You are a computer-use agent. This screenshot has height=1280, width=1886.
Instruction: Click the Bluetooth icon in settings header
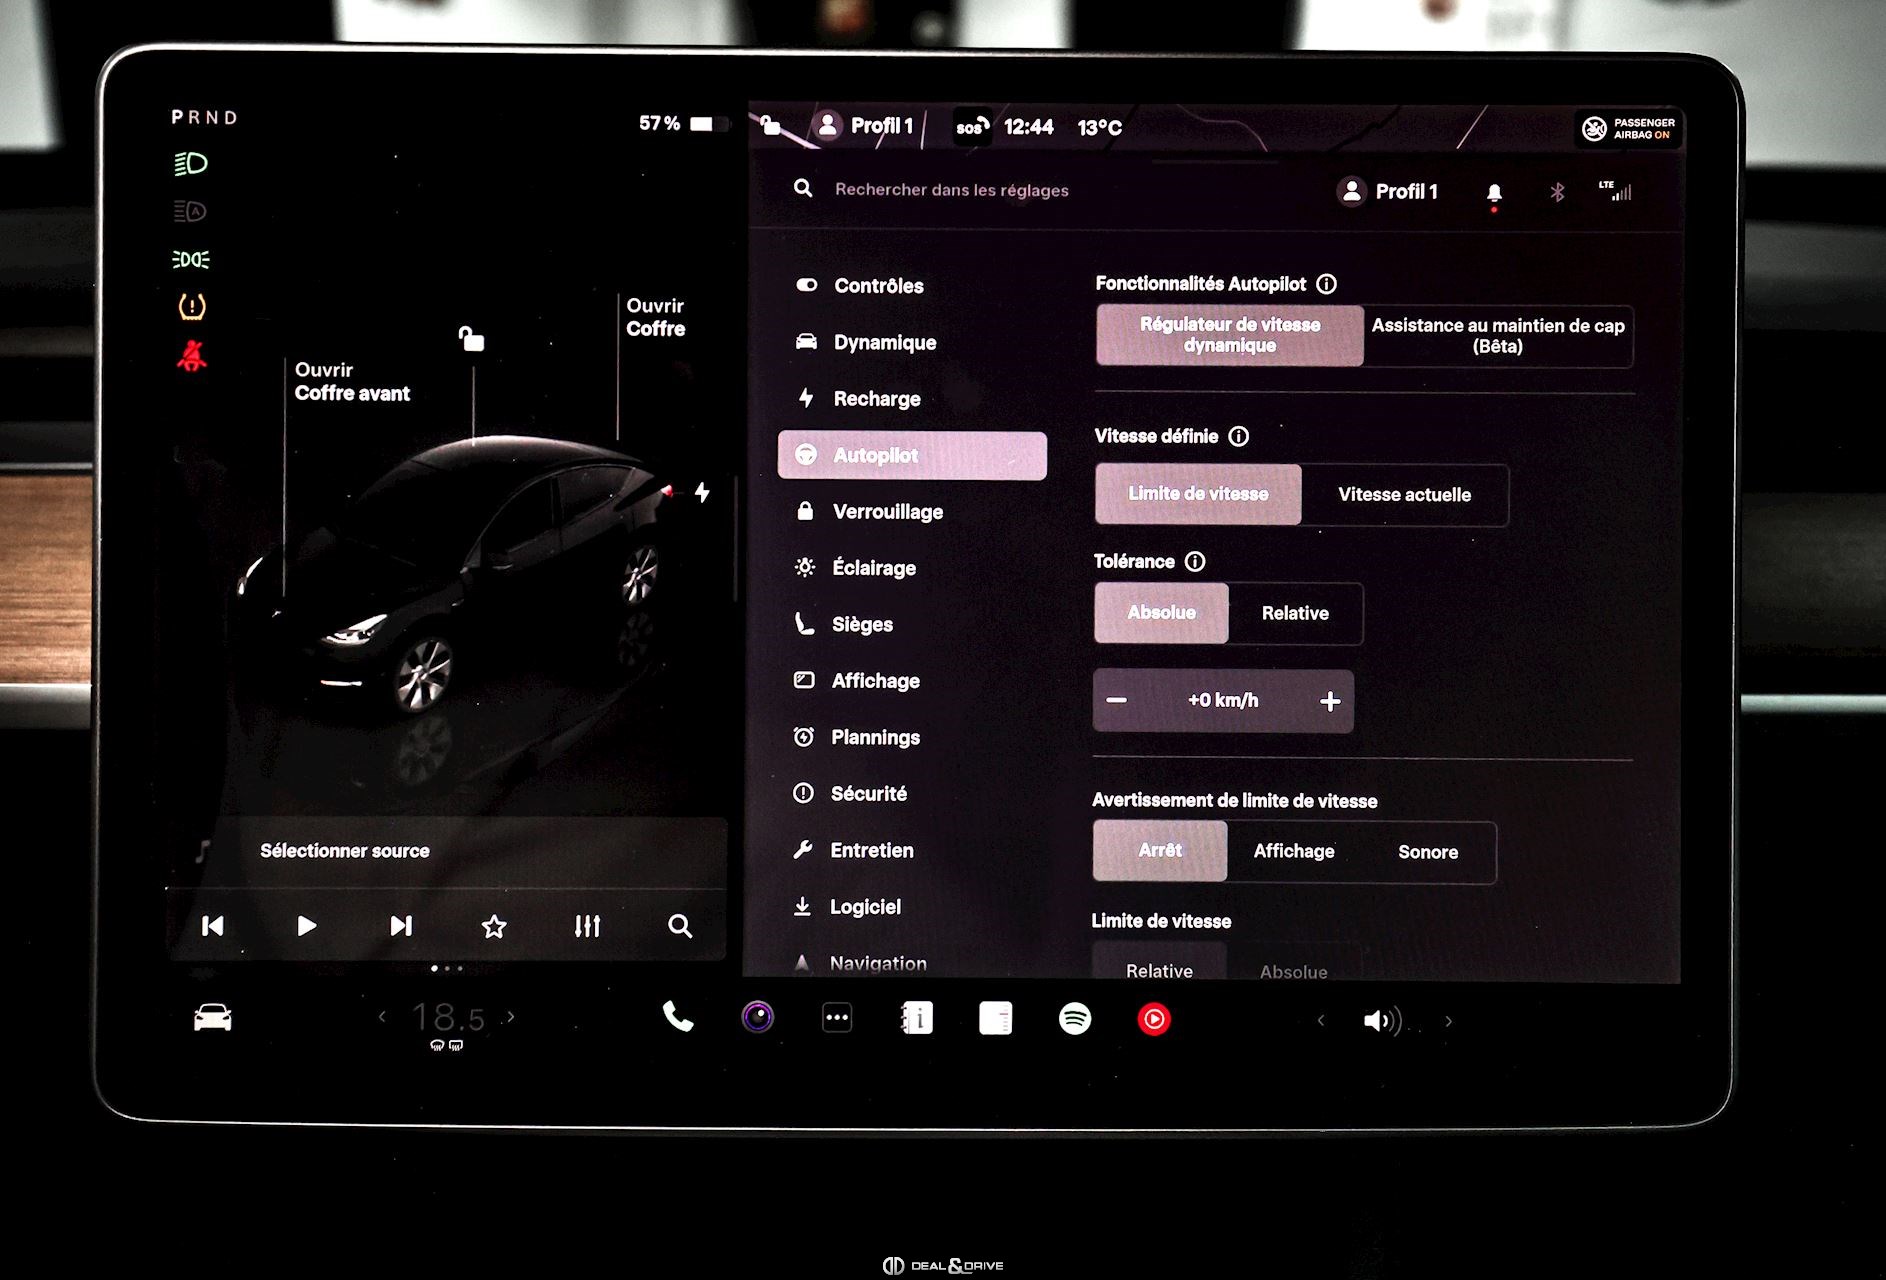click(x=1557, y=192)
